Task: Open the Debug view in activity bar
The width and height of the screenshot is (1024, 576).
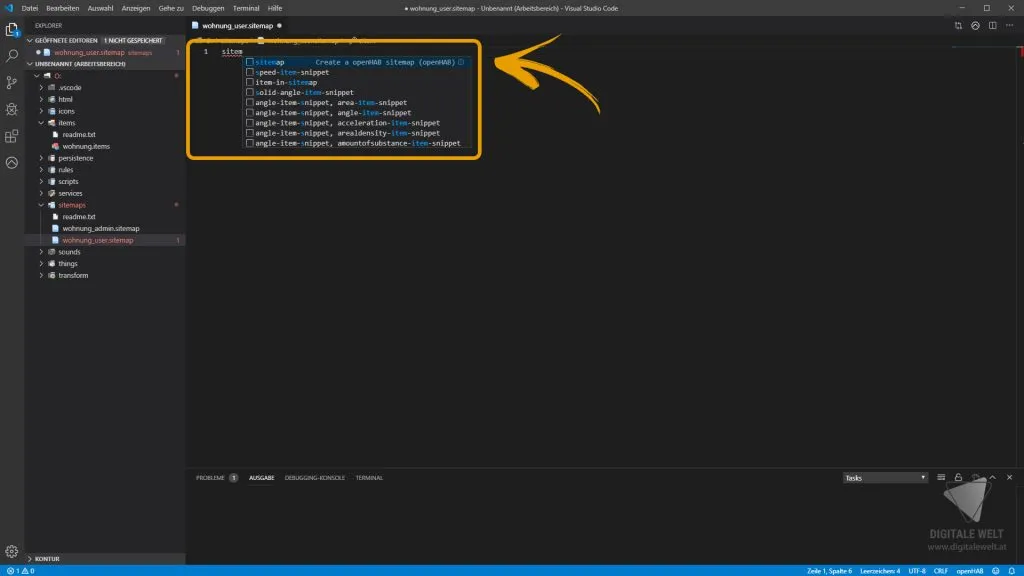Action: [x=12, y=109]
